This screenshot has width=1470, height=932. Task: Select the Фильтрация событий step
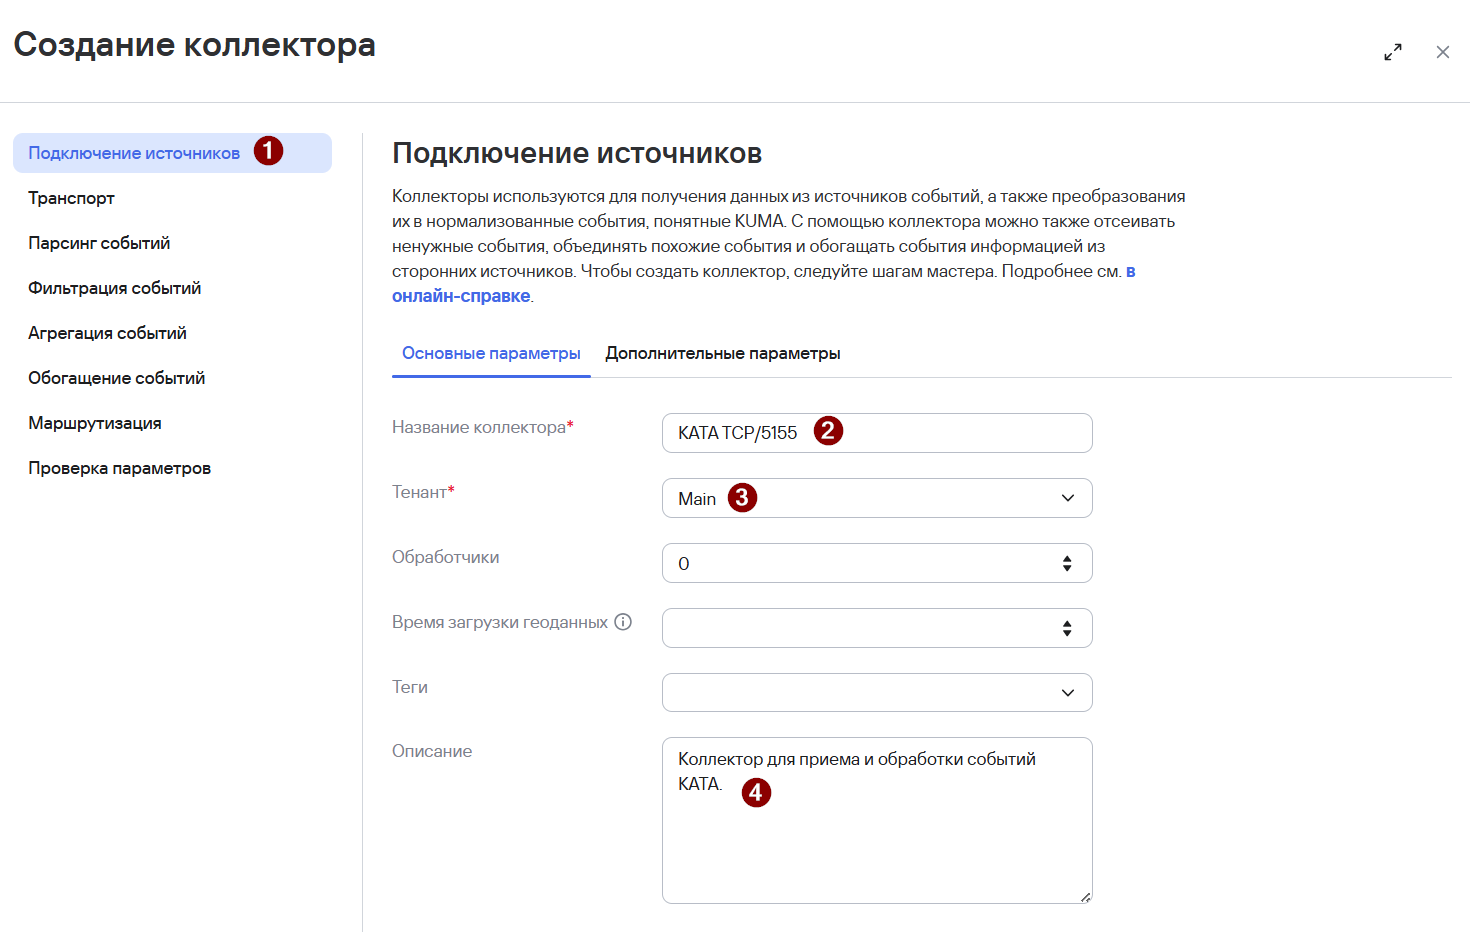(115, 288)
